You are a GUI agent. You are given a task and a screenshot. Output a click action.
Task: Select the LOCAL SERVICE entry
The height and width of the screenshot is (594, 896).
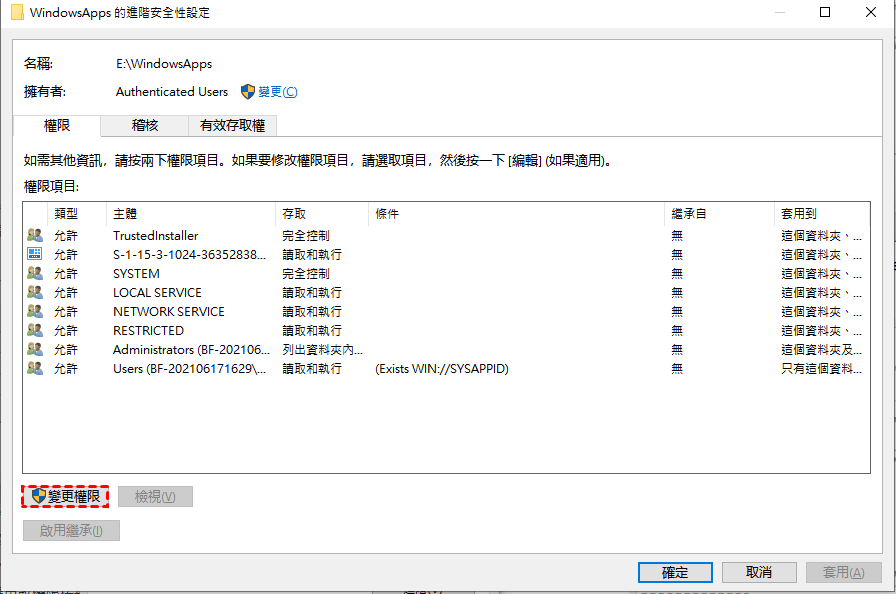157,292
